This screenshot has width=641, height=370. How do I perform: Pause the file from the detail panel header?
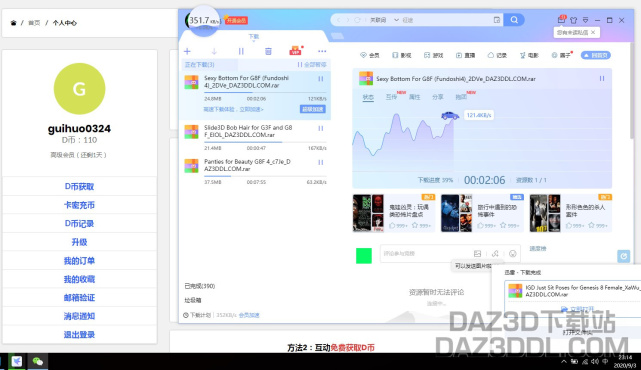tap(602, 78)
